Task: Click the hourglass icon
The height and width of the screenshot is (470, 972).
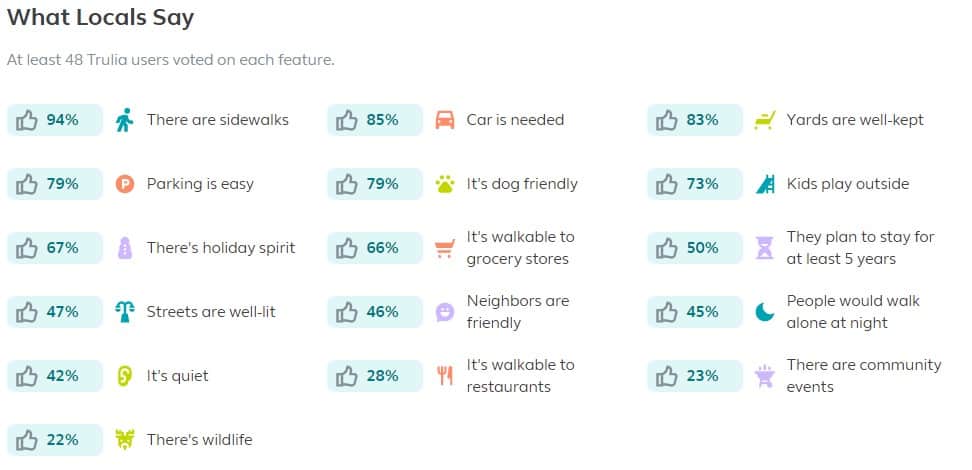Action: pyautogui.click(x=764, y=248)
